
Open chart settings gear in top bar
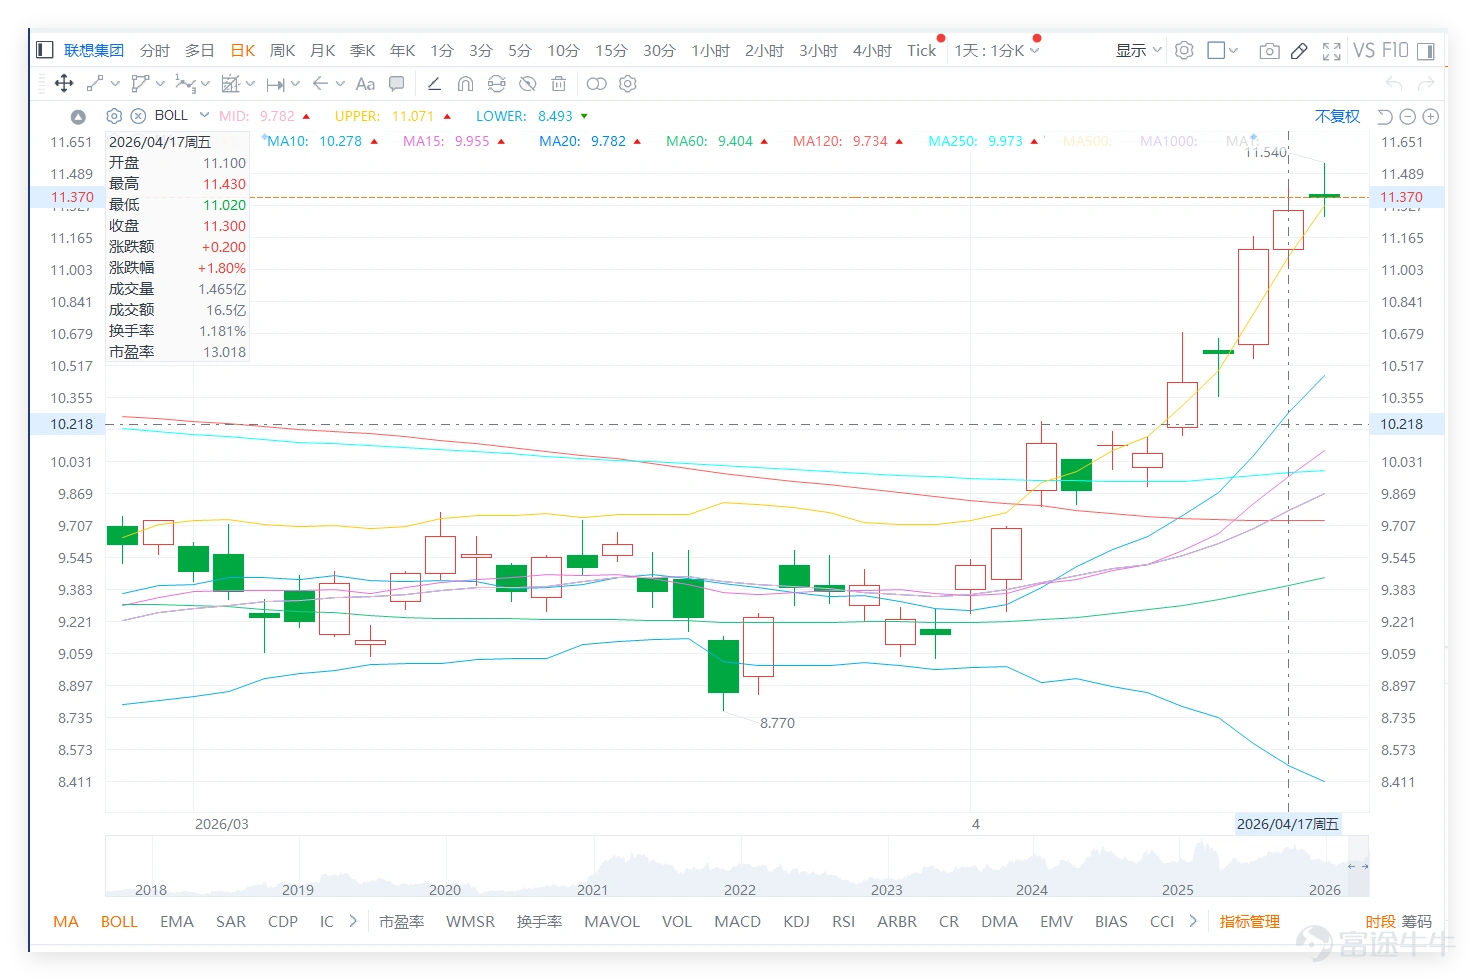1184,50
